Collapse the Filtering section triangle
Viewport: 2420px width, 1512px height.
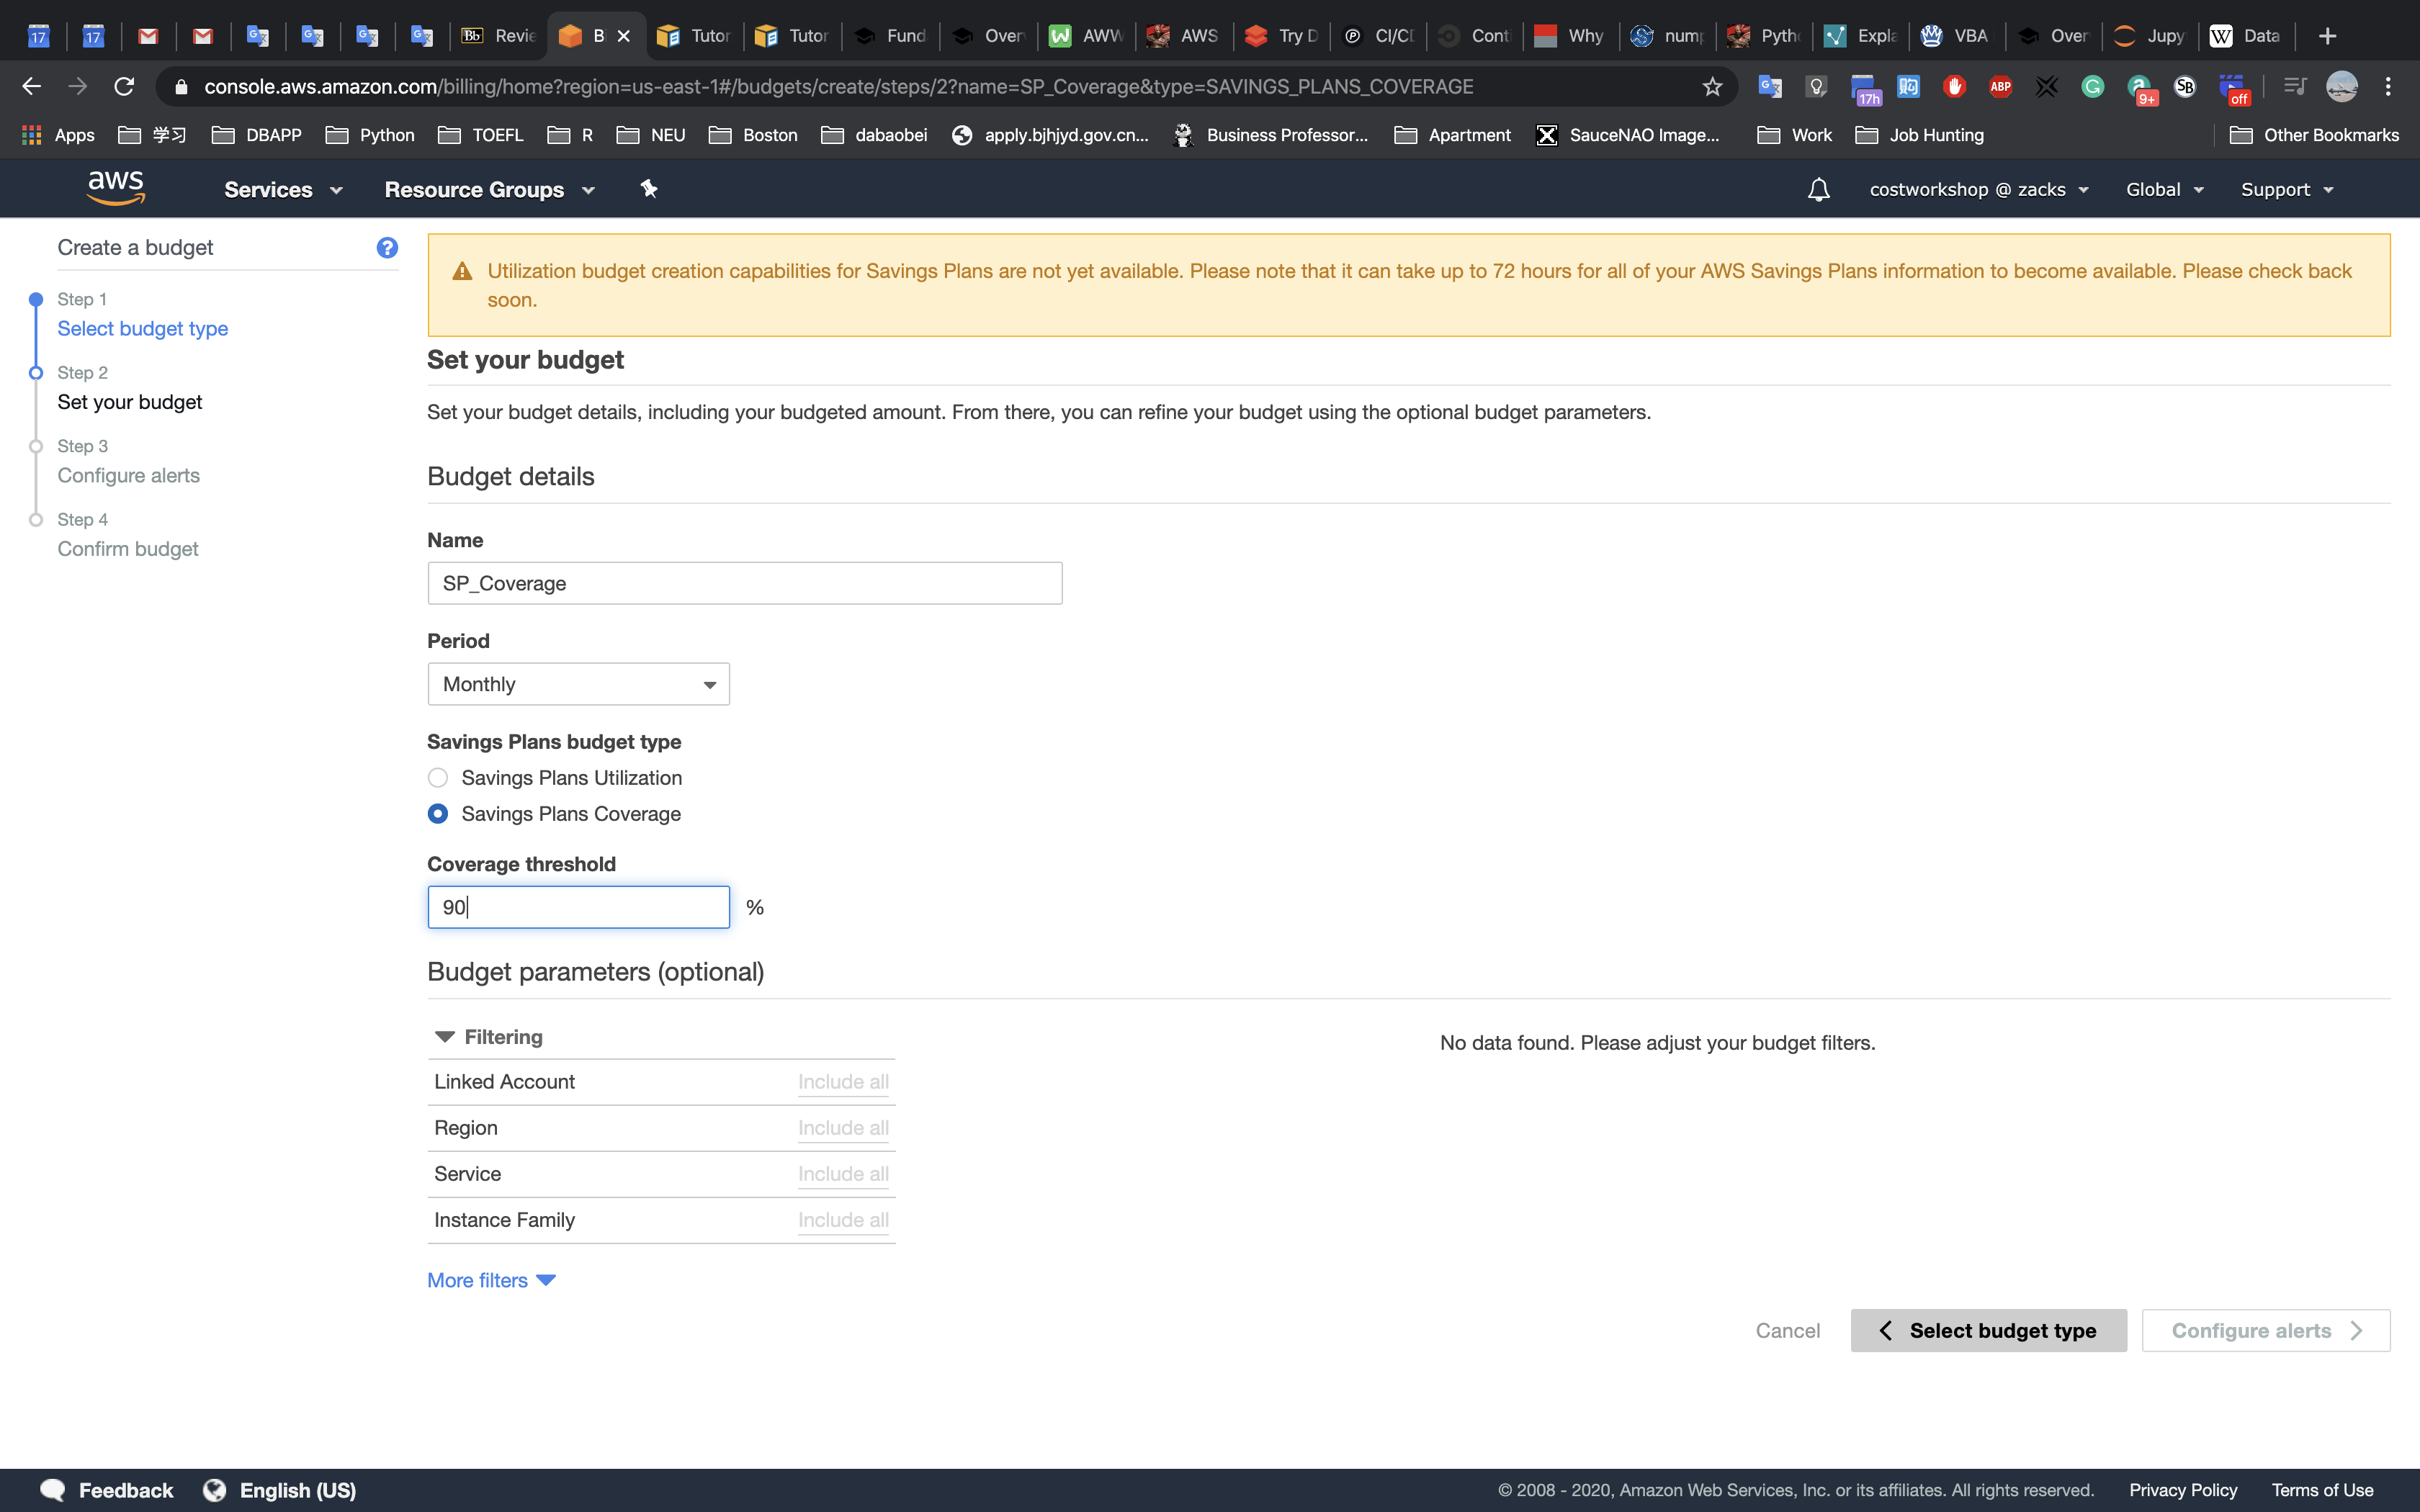[x=445, y=1037]
